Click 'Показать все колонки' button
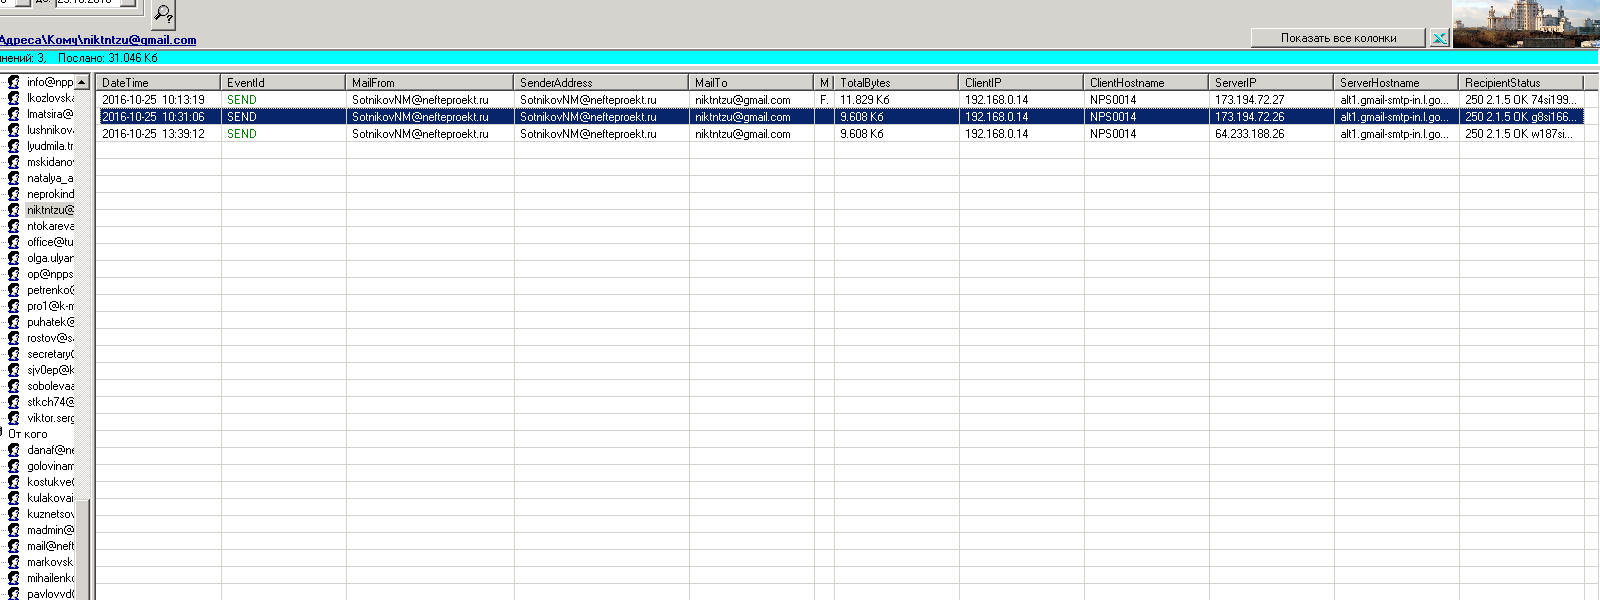This screenshot has height=600, width=1600. tap(1338, 38)
